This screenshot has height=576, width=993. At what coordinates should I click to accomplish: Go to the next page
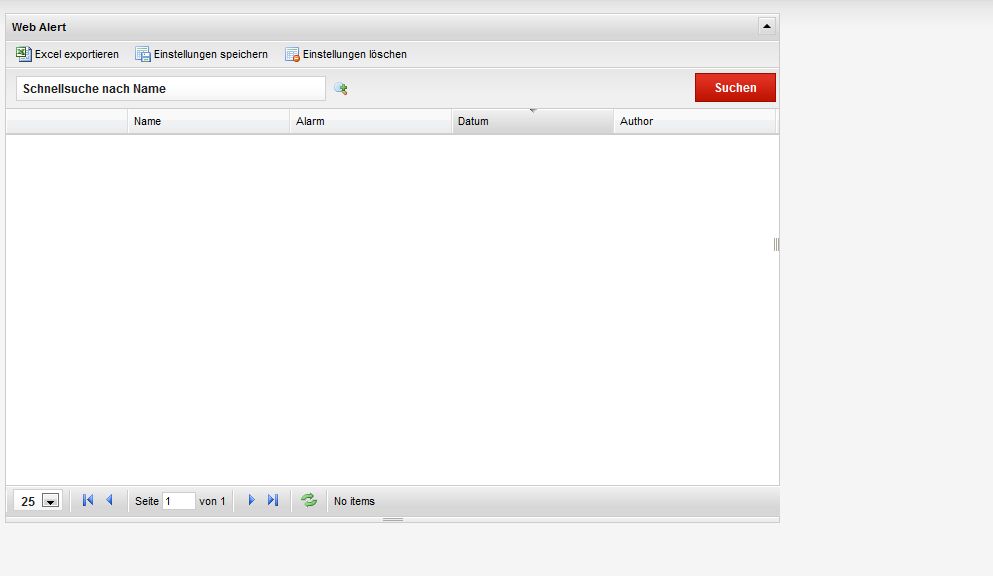(x=251, y=500)
